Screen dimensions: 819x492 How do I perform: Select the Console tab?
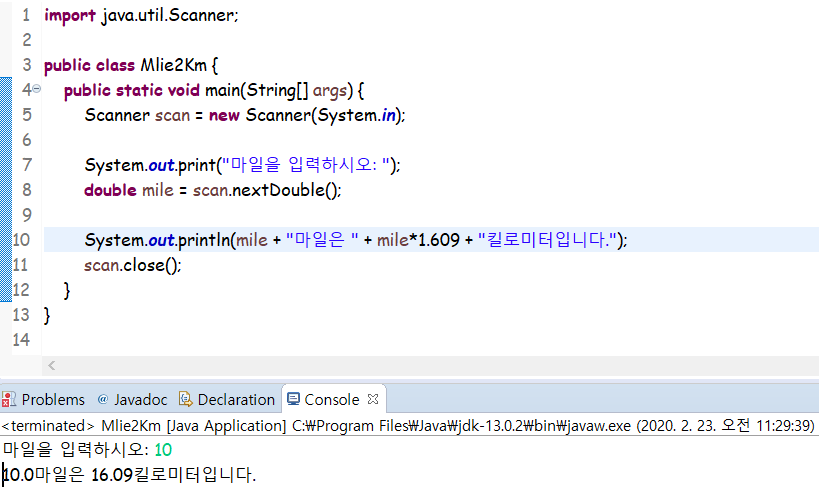pos(332,400)
